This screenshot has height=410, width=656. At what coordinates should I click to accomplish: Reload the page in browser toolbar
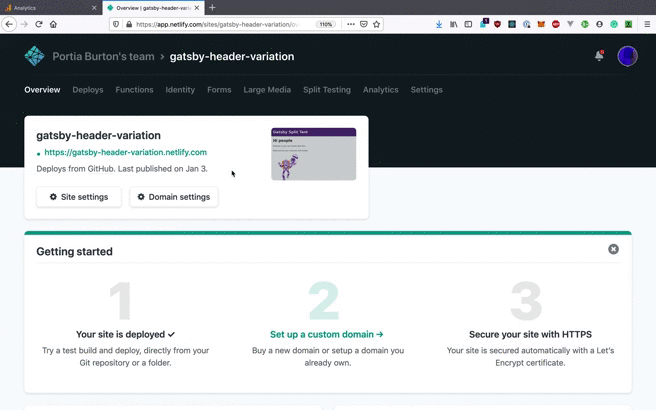pos(39,24)
